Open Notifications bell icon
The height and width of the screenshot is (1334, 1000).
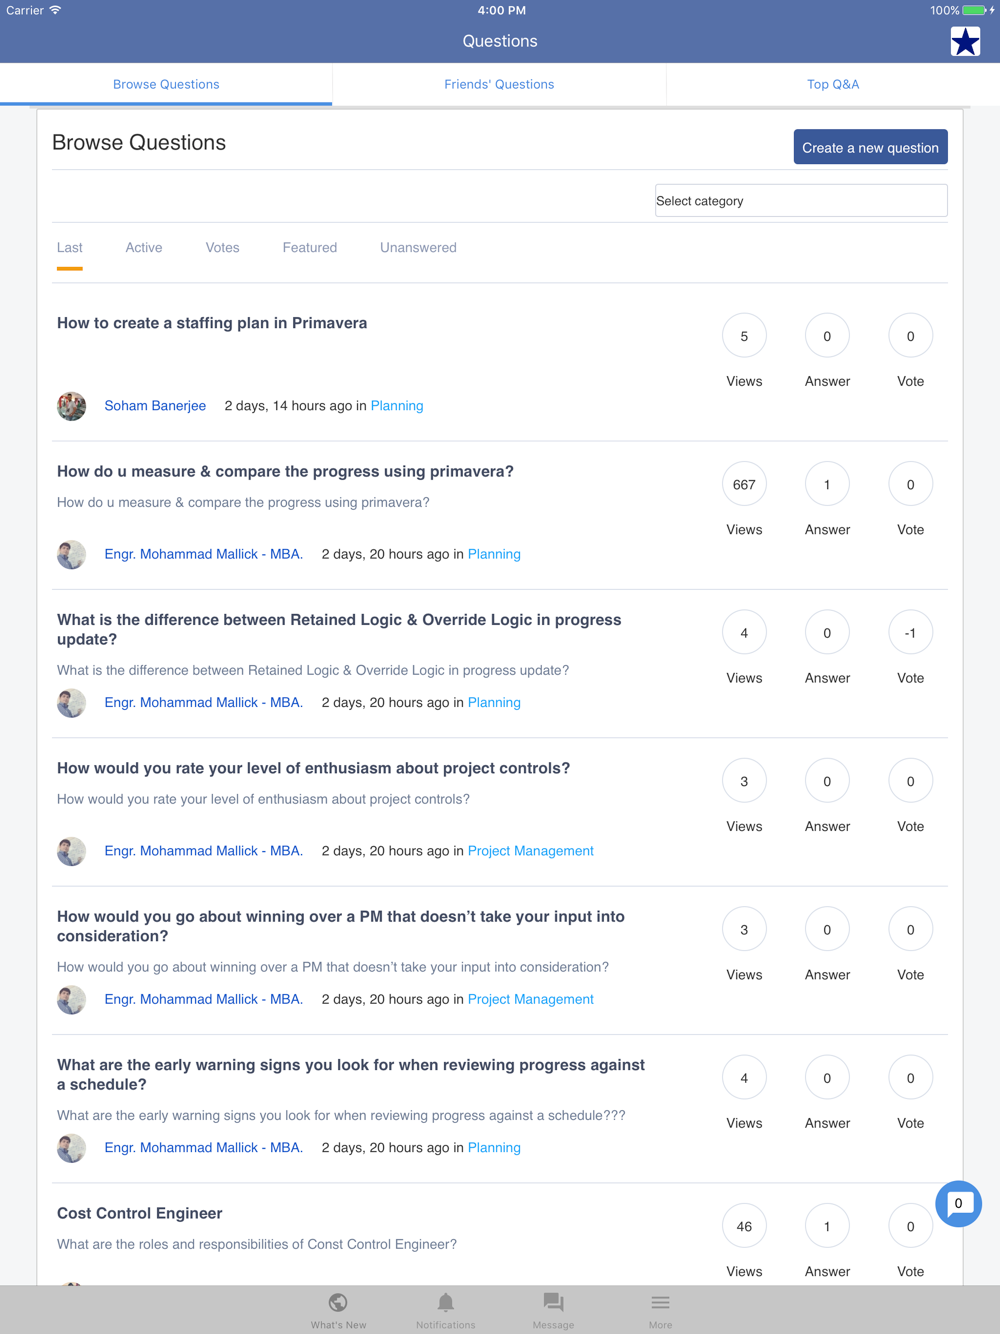pyautogui.click(x=446, y=1303)
